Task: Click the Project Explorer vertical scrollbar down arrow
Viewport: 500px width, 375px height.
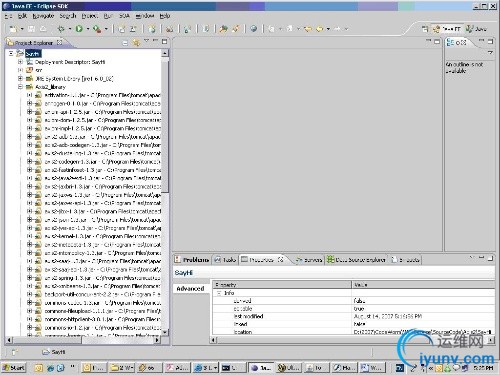Action: click(165, 332)
